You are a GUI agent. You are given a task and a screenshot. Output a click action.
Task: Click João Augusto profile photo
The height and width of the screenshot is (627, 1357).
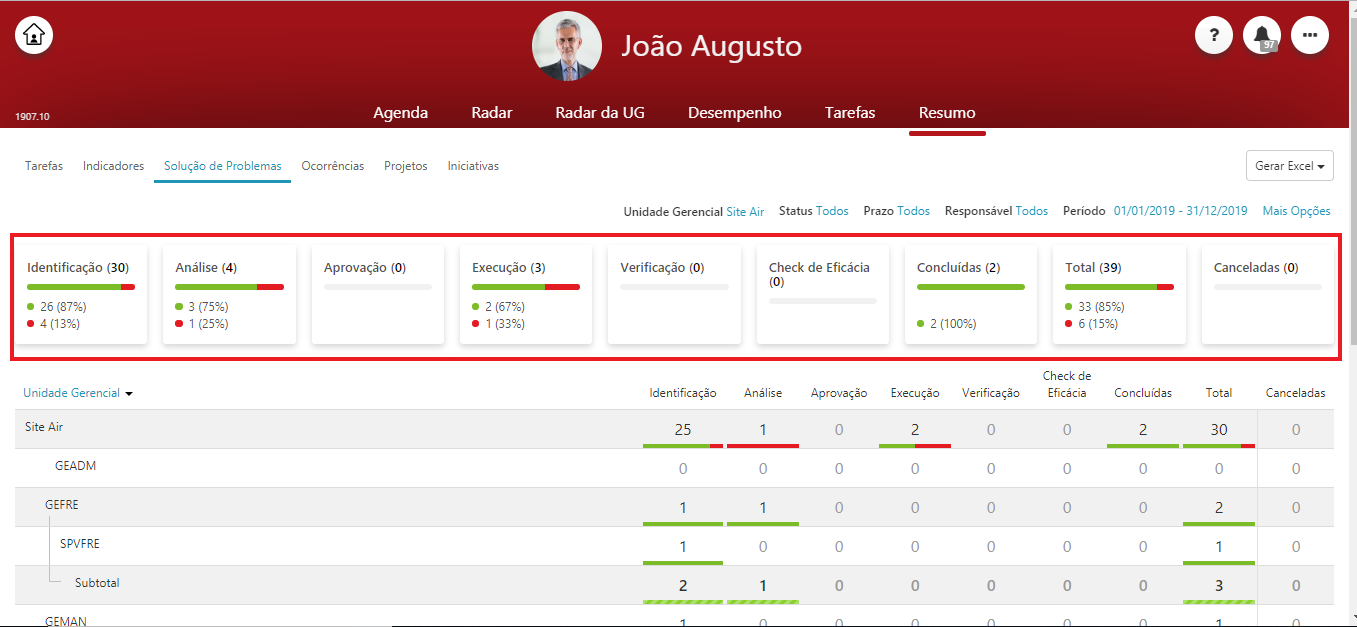pyautogui.click(x=567, y=46)
